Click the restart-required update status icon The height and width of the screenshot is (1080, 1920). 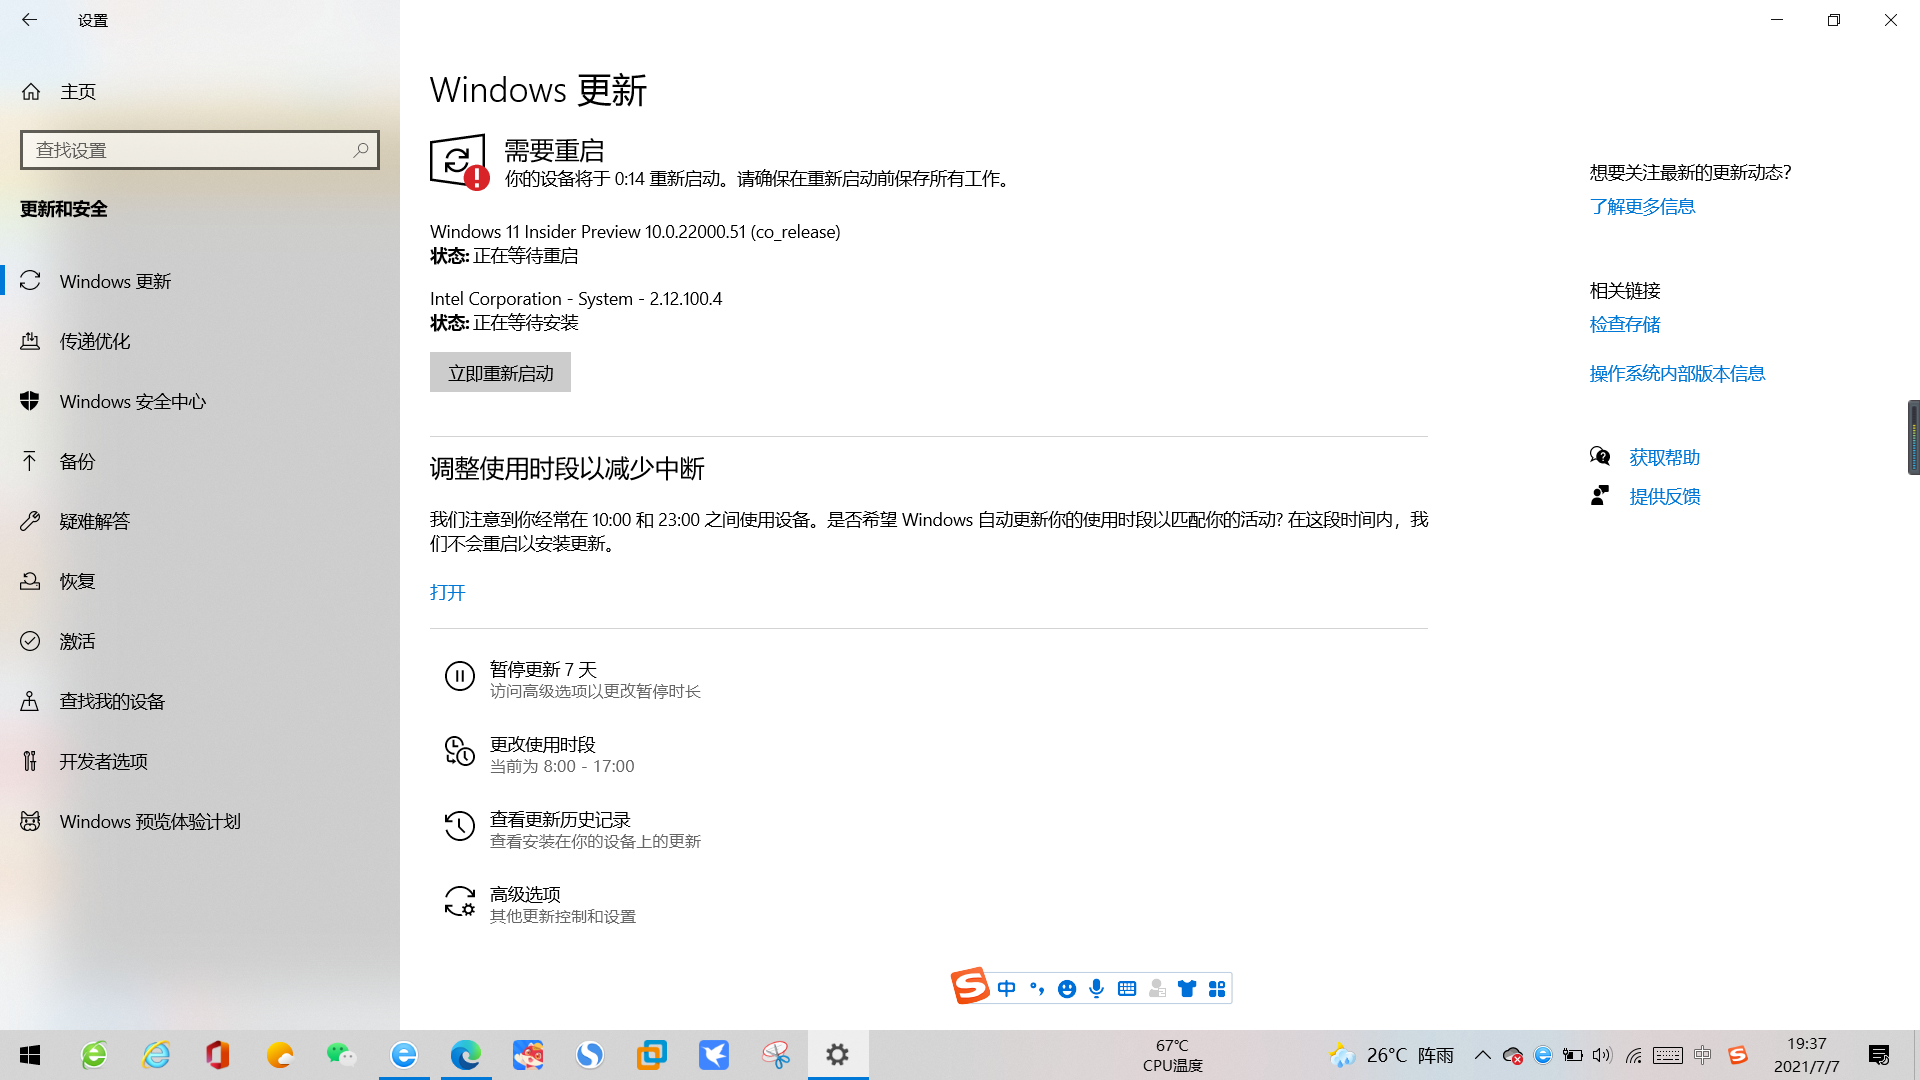click(x=459, y=162)
